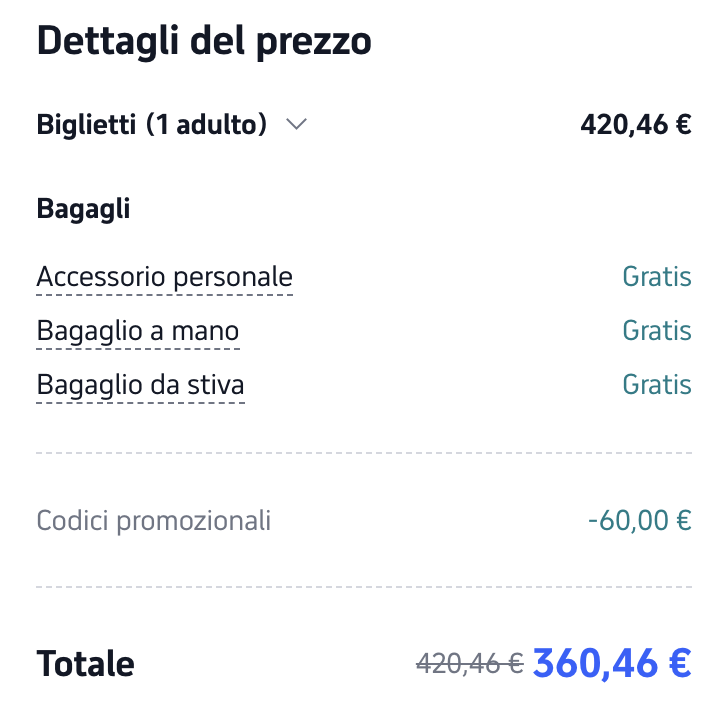
Task: Click dashed separator above Codici promozionali
Action: coord(363,453)
